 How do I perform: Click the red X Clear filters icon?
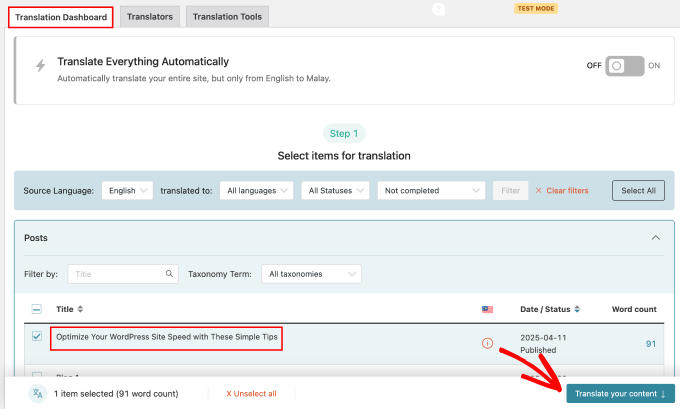point(539,190)
